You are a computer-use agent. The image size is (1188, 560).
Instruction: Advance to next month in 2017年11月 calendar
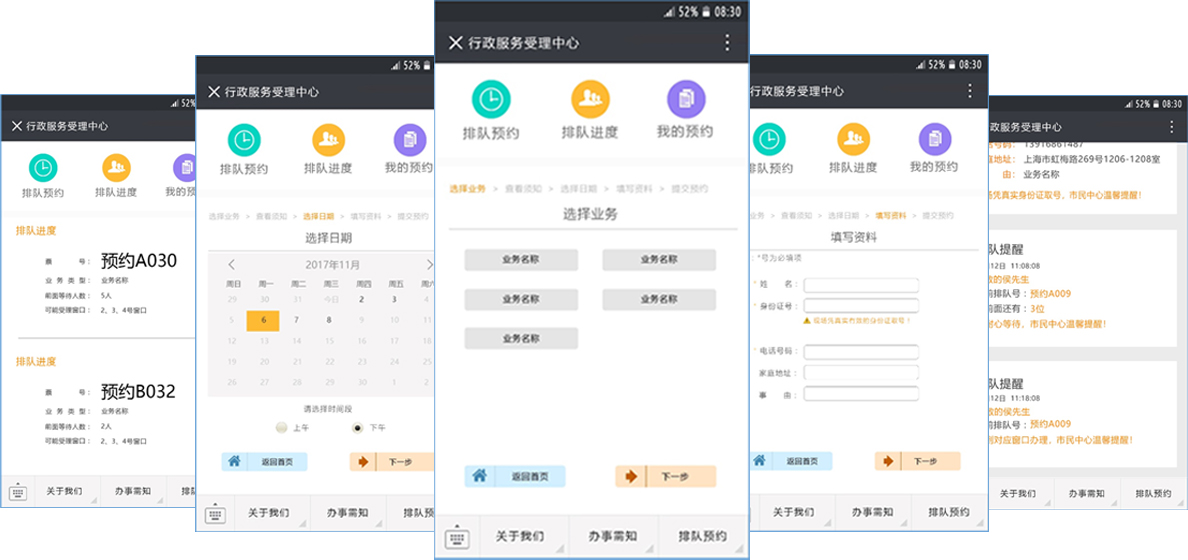(x=430, y=265)
